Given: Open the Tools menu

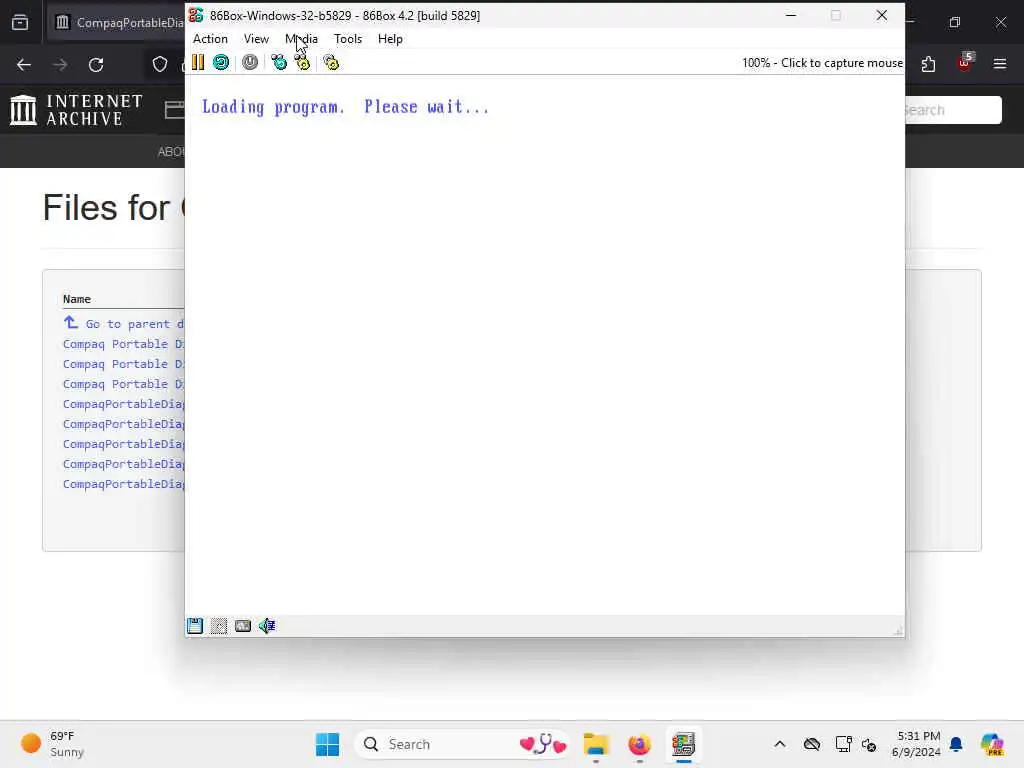Looking at the screenshot, I should point(347,39).
